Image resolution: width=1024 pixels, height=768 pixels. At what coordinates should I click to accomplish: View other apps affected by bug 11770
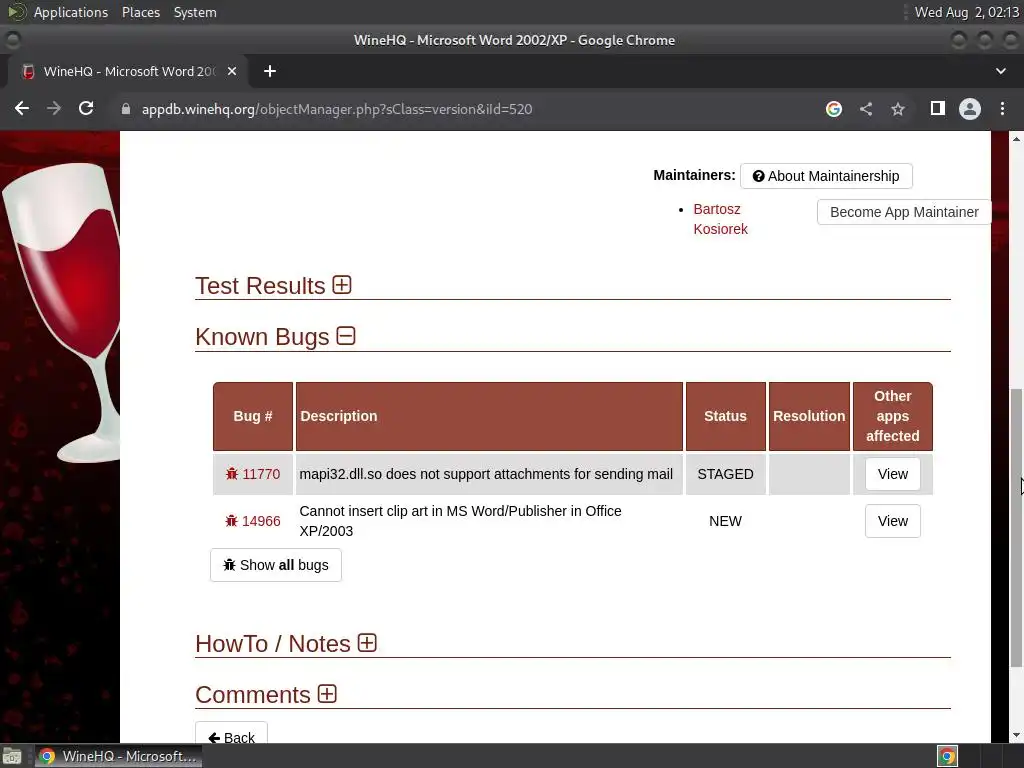point(893,474)
